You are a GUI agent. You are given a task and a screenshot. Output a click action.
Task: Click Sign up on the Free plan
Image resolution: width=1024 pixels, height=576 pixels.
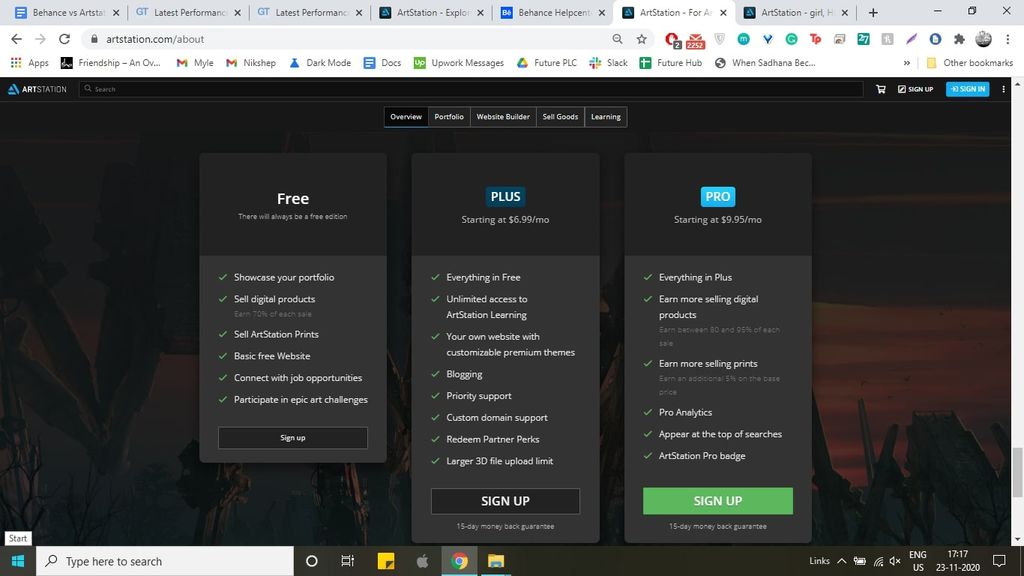point(292,437)
